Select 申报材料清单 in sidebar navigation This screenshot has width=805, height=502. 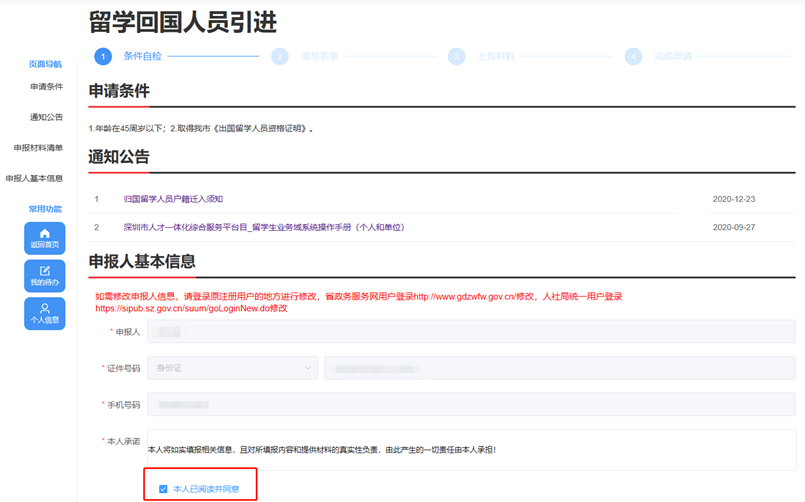click(x=38, y=148)
